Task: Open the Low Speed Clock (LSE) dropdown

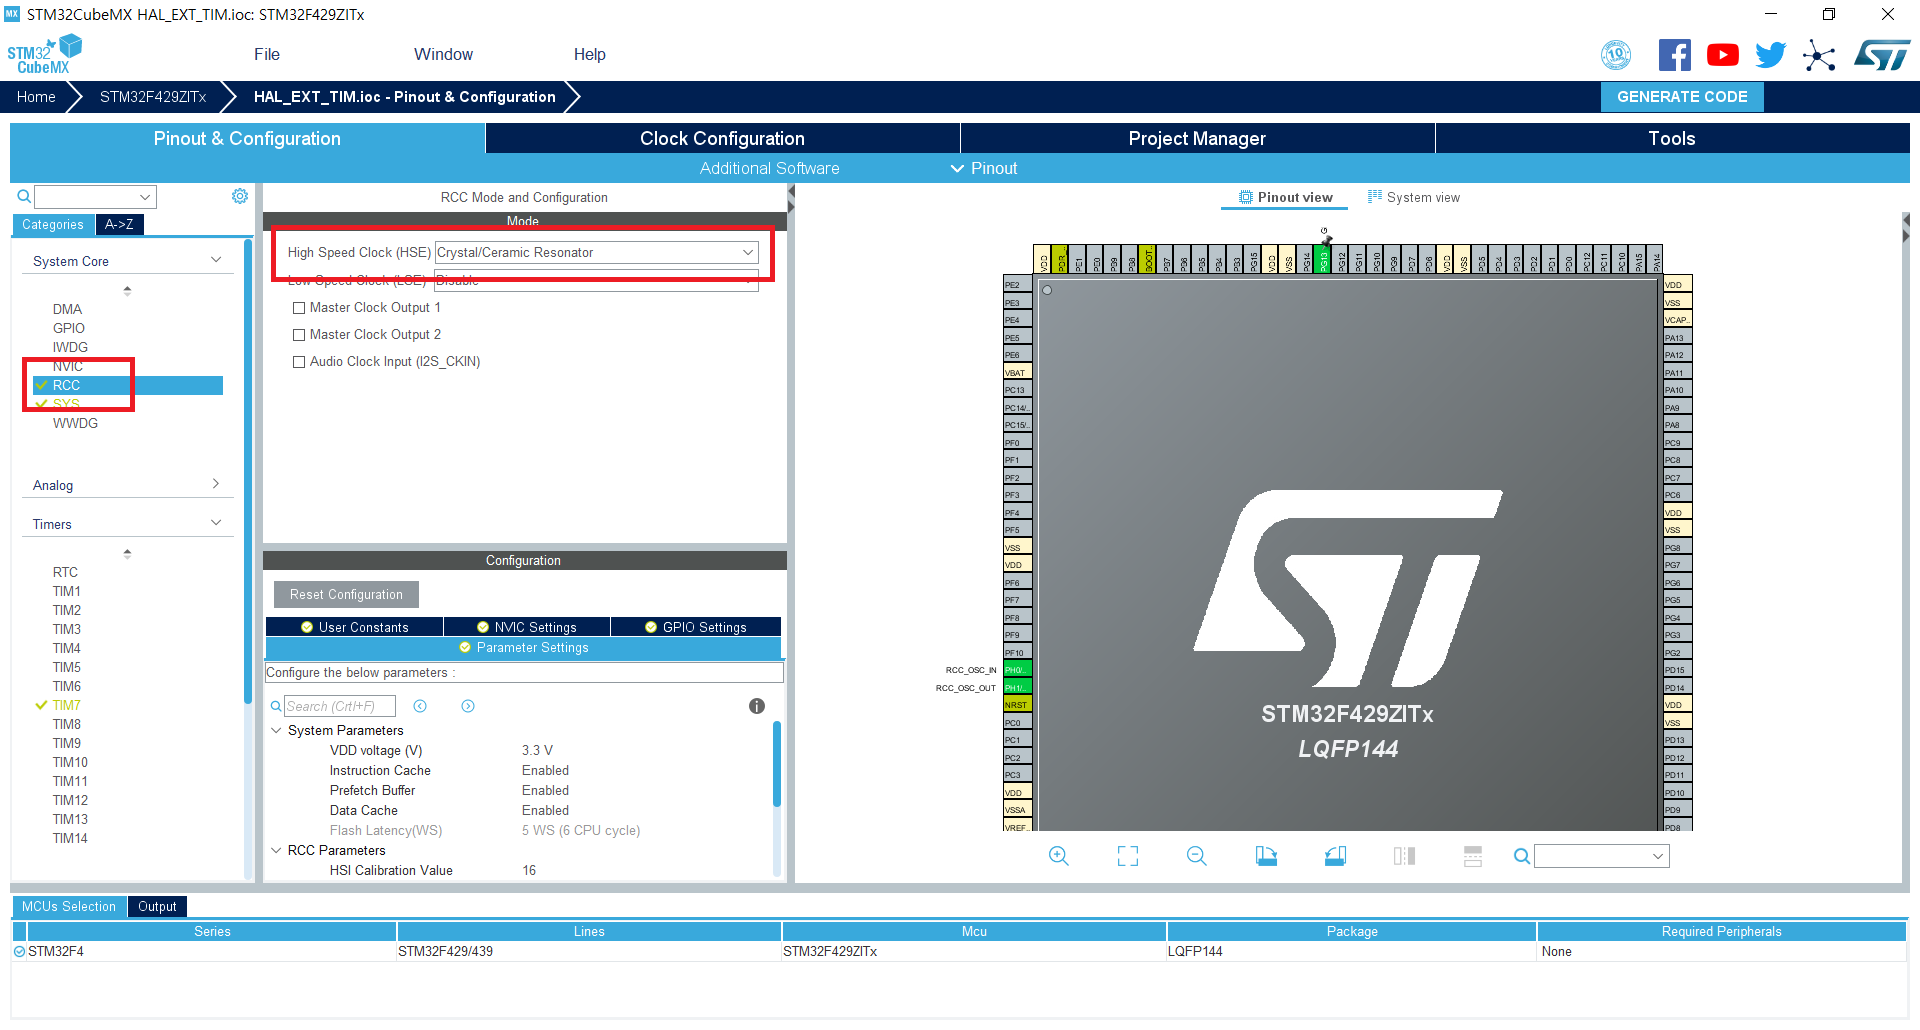Action: pos(596,281)
